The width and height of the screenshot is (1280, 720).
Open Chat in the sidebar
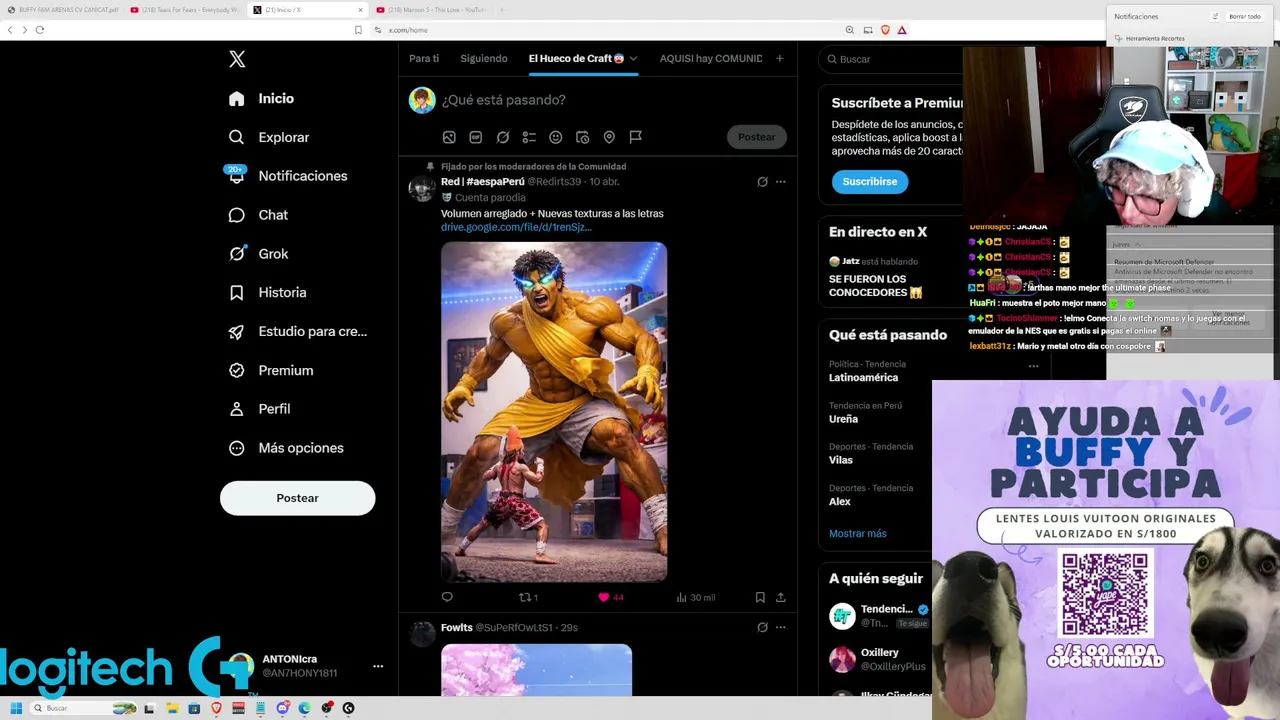[x=258, y=215]
